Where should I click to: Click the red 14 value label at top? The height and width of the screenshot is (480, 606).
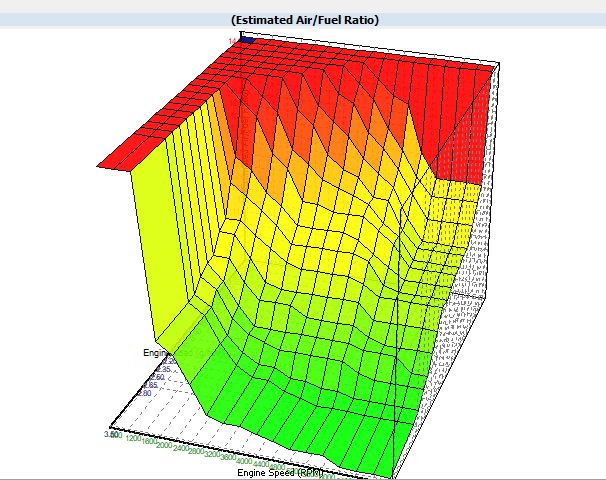[232, 40]
